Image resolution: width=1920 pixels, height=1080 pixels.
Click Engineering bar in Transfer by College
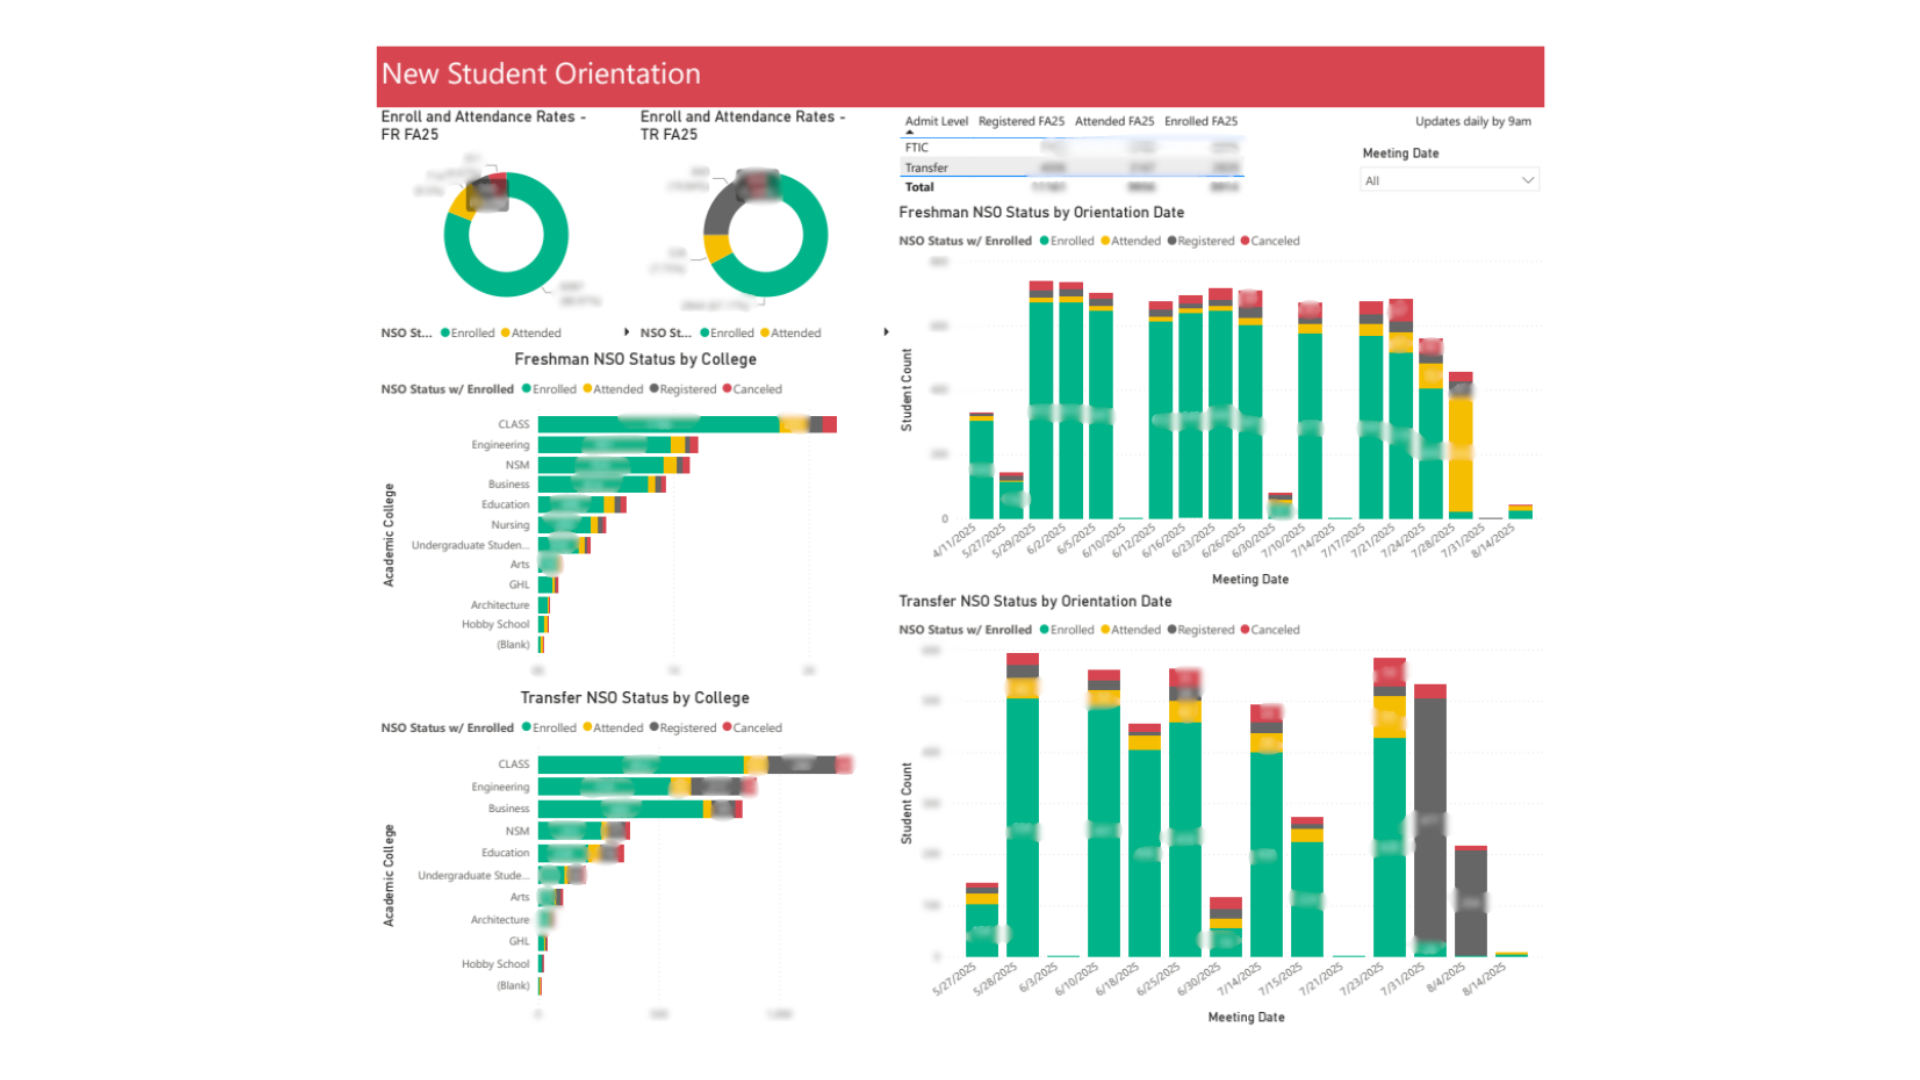[x=647, y=787]
